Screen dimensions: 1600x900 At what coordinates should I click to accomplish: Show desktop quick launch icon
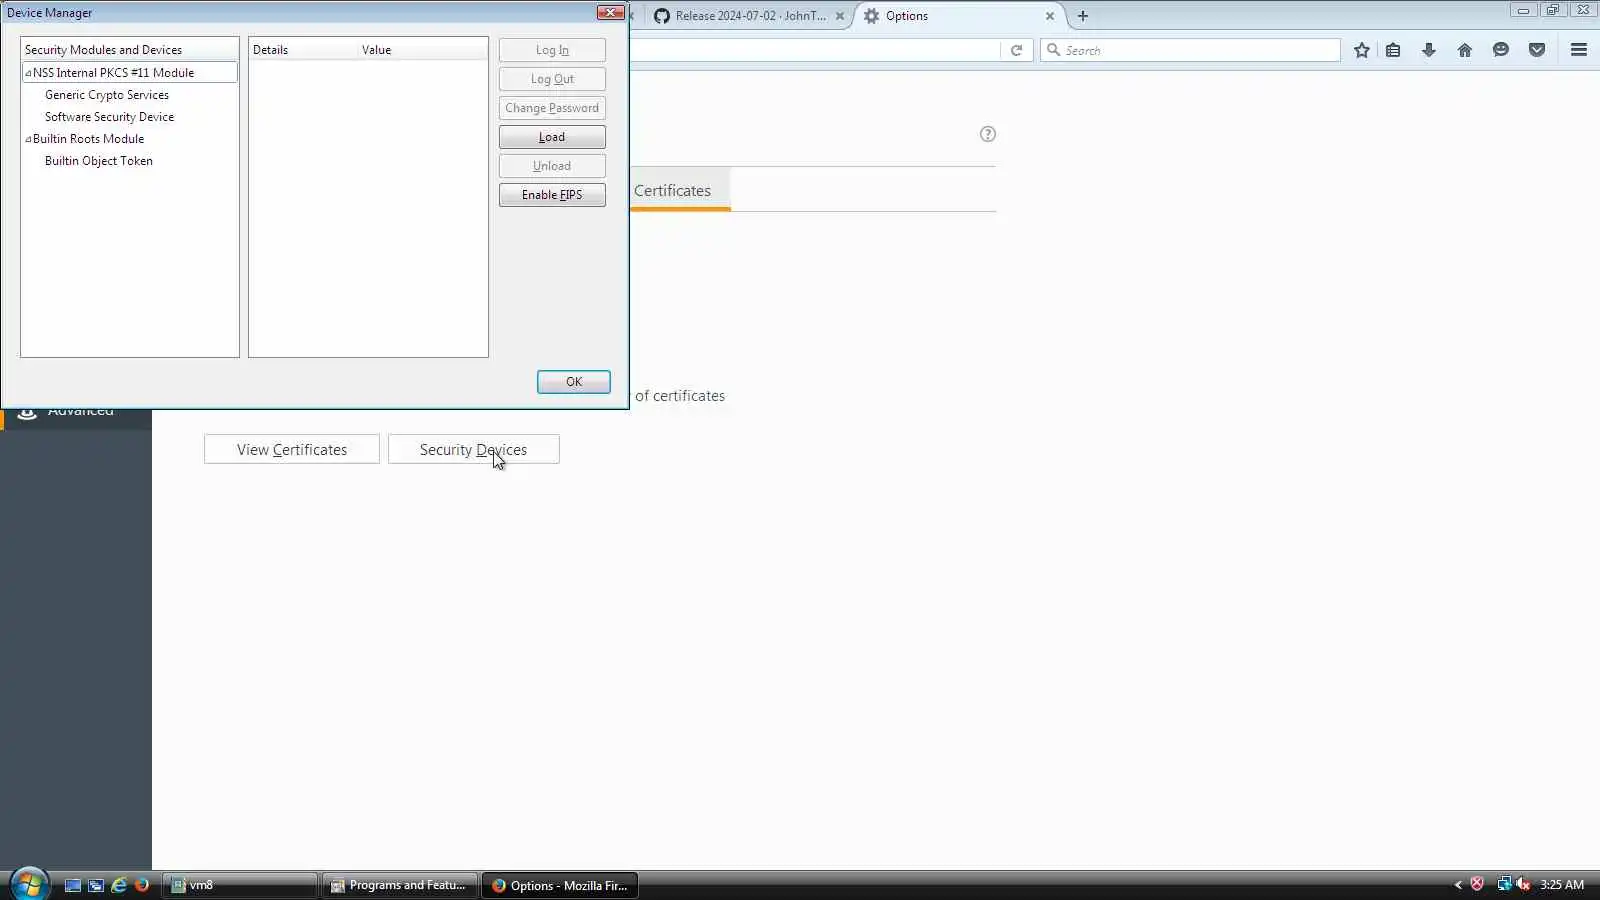pos(73,885)
